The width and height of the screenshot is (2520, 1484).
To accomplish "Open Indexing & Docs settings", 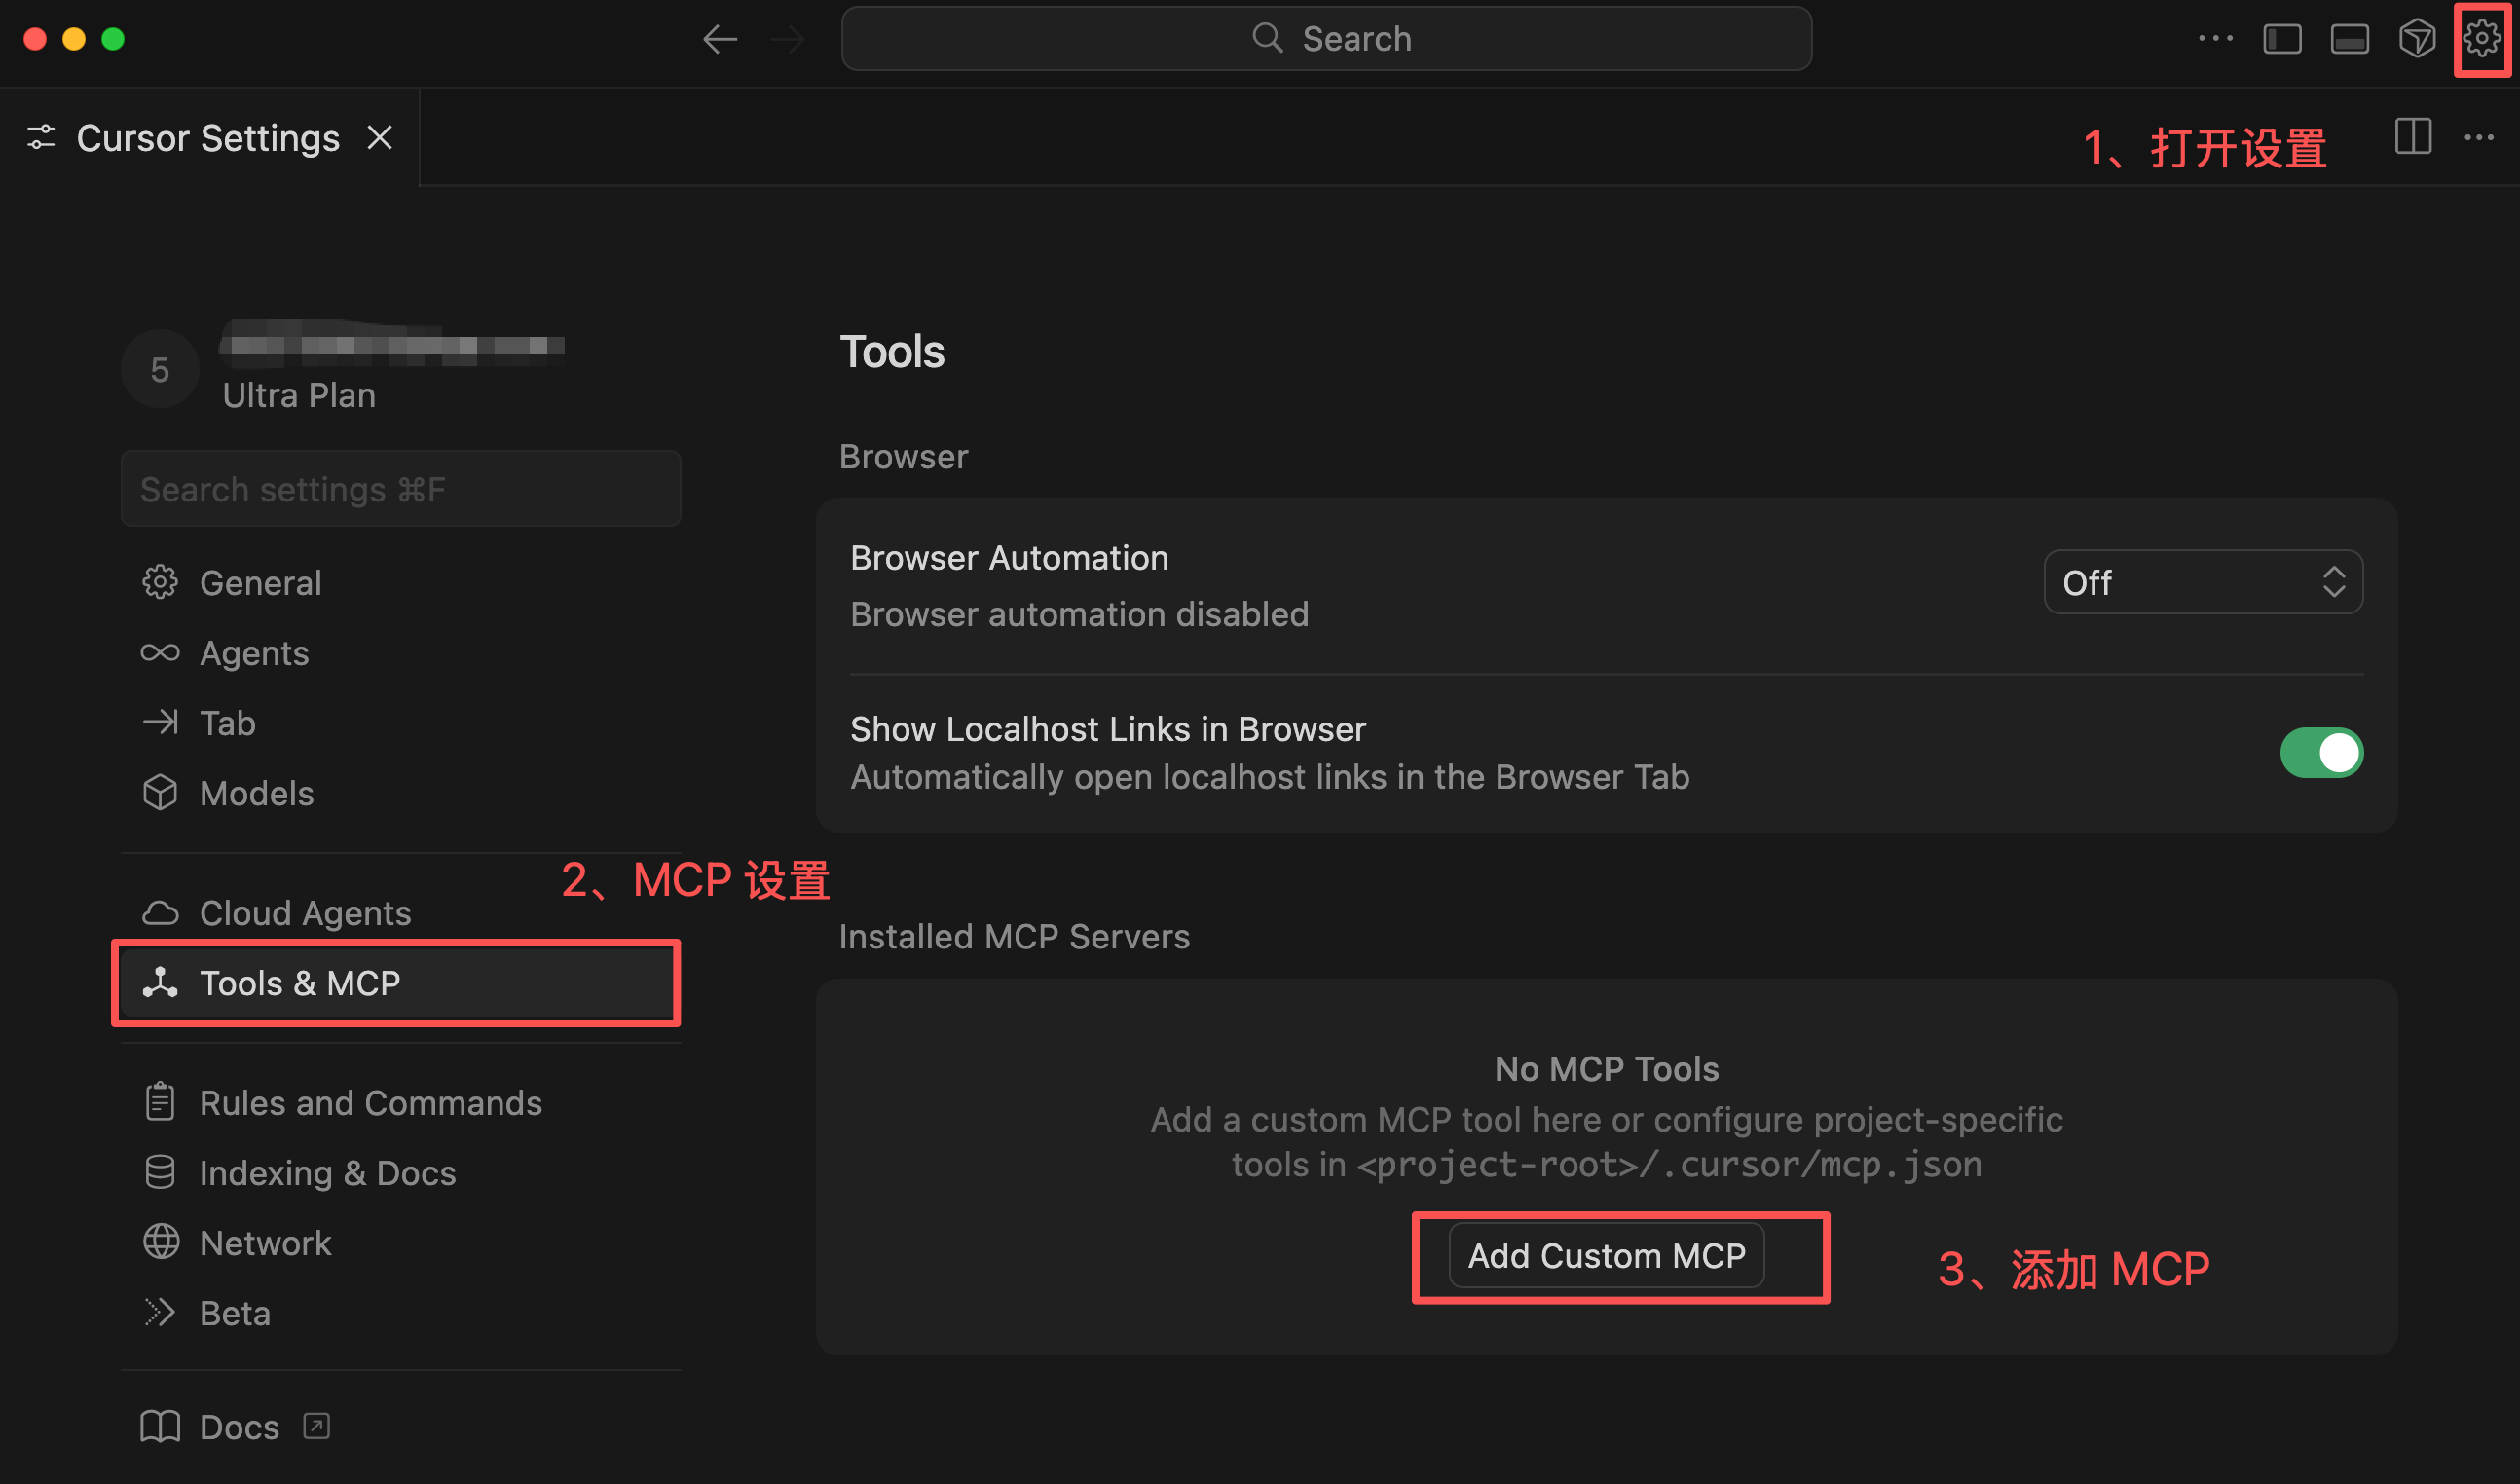I will pos(327,1173).
